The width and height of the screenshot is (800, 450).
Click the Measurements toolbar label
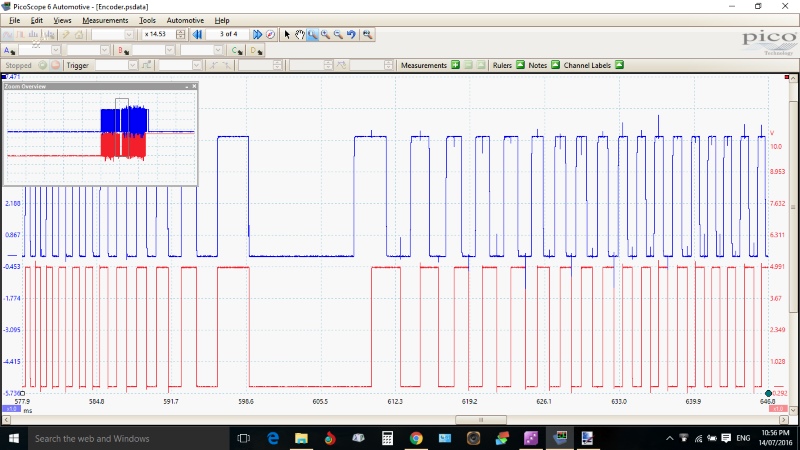[x=423, y=65]
